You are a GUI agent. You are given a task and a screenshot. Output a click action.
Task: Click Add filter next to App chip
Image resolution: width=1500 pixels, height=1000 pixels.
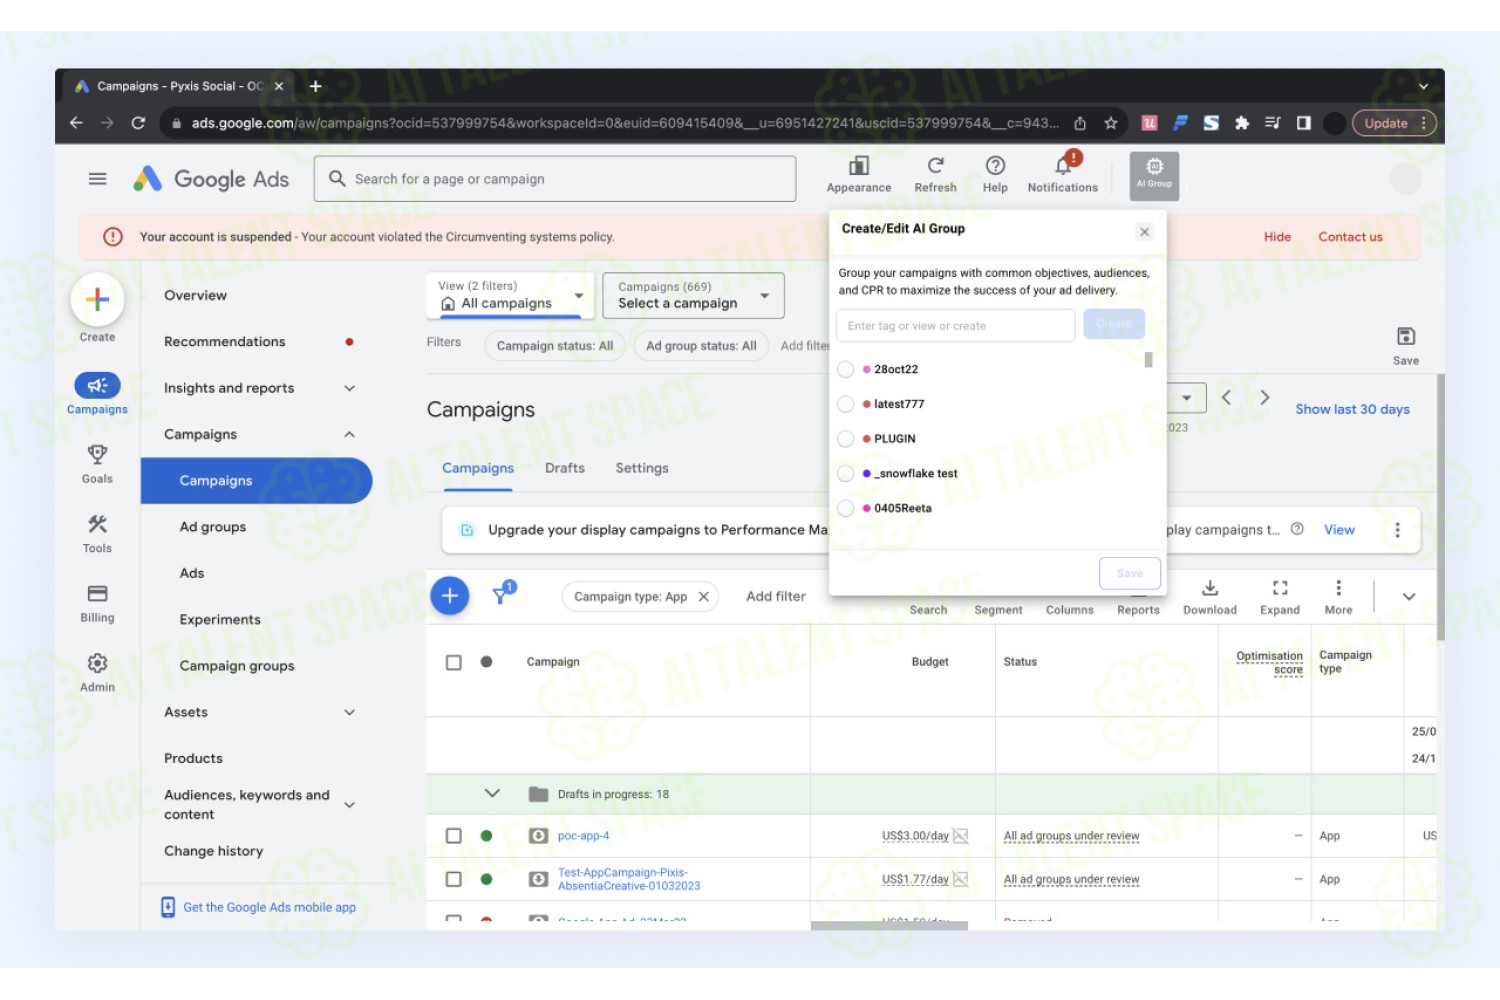776,597
